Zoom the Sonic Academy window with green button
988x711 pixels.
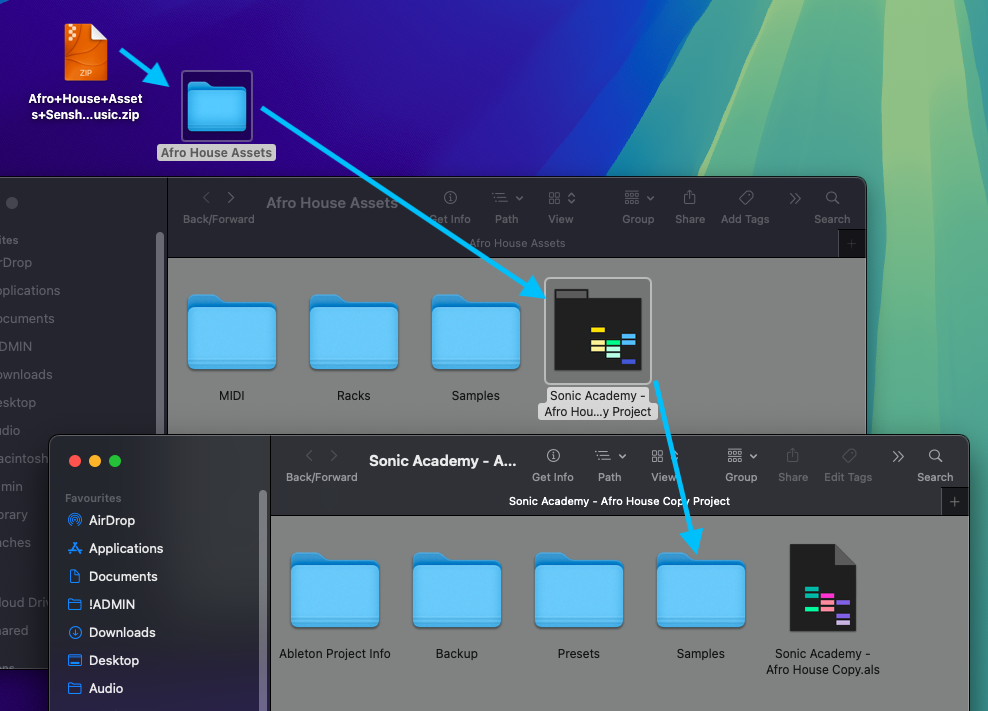[115, 461]
